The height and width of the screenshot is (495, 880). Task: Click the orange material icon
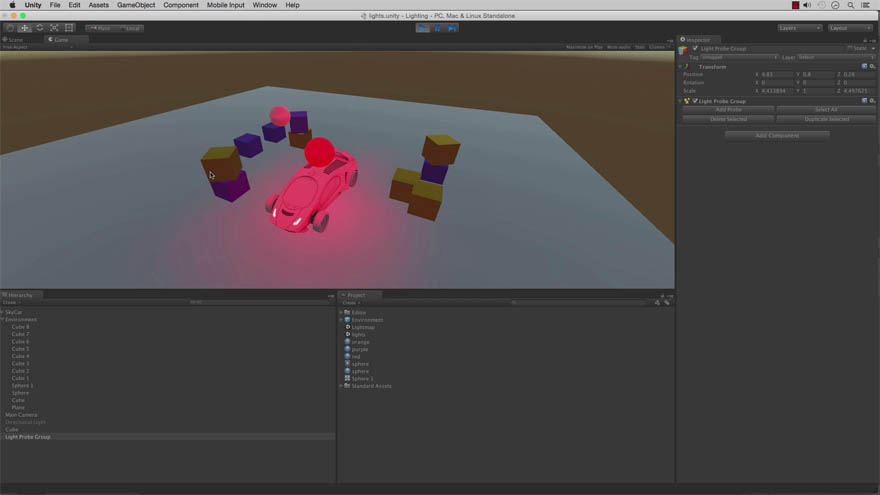point(347,341)
